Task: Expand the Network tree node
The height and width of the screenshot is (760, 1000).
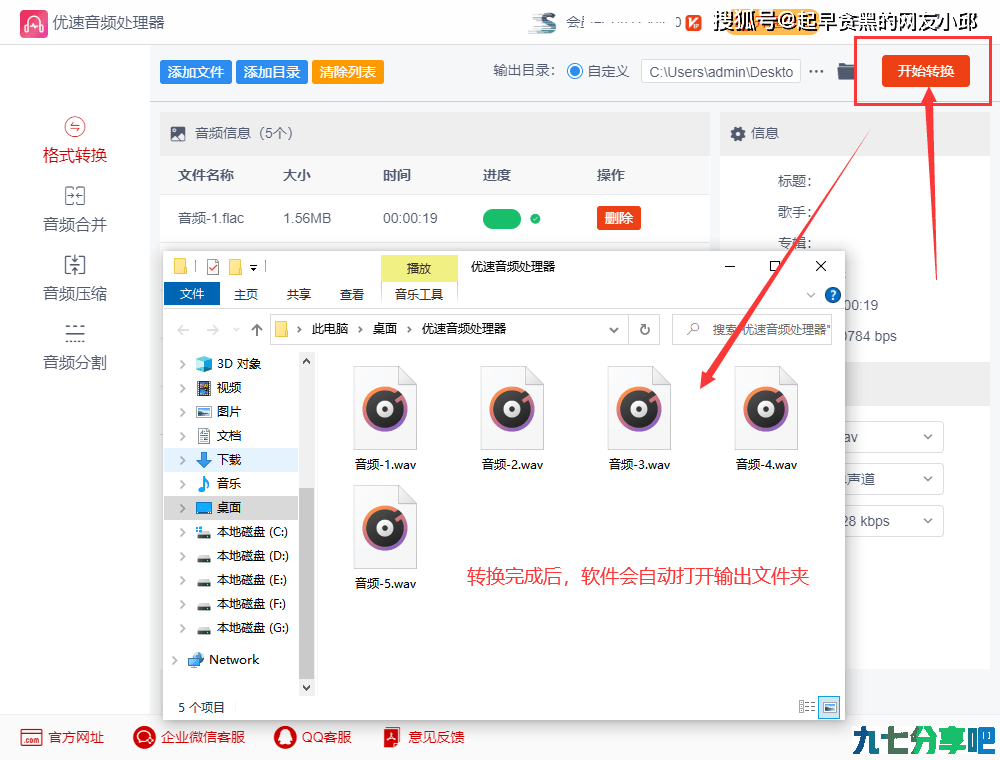Action: tap(174, 660)
